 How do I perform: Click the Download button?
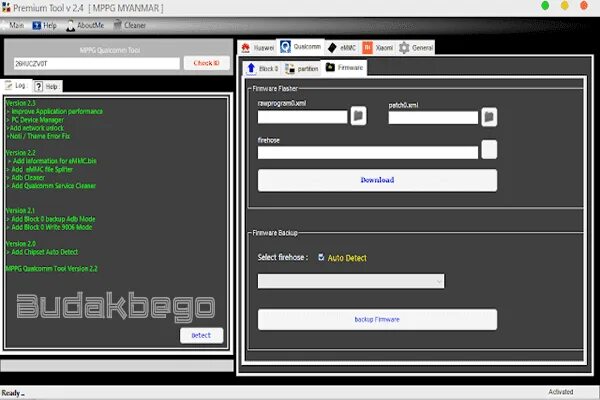click(x=377, y=180)
